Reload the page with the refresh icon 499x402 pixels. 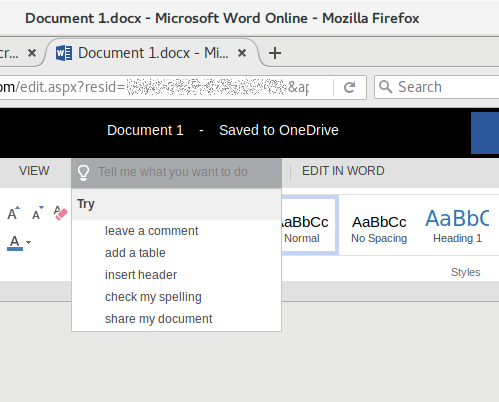(349, 87)
